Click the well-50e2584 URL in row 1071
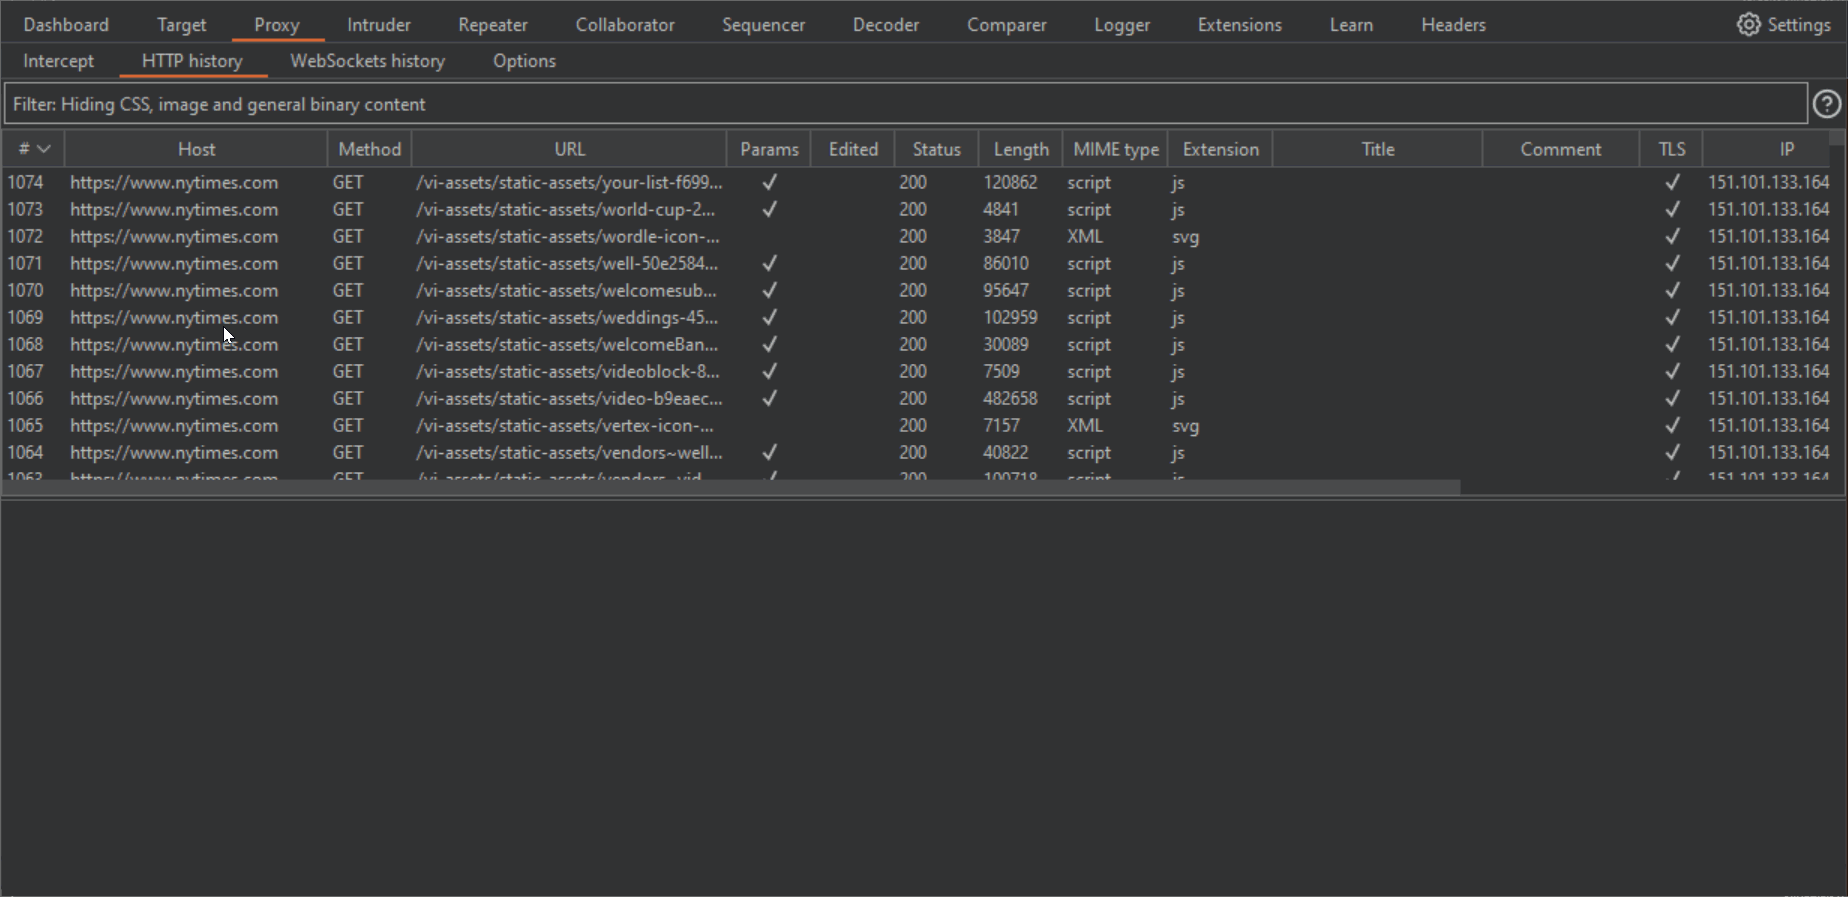The width and height of the screenshot is (1848, 897). pyautogui.click(x=568, y=263)
